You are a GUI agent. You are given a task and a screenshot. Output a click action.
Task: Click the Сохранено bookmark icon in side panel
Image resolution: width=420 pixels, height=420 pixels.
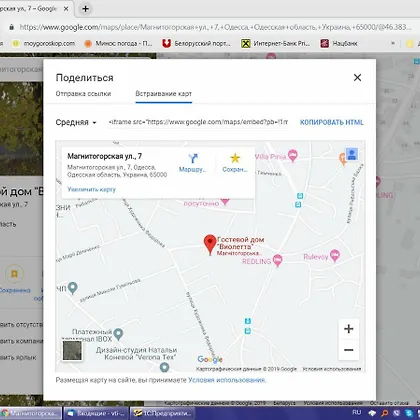[x=14, y=274]
